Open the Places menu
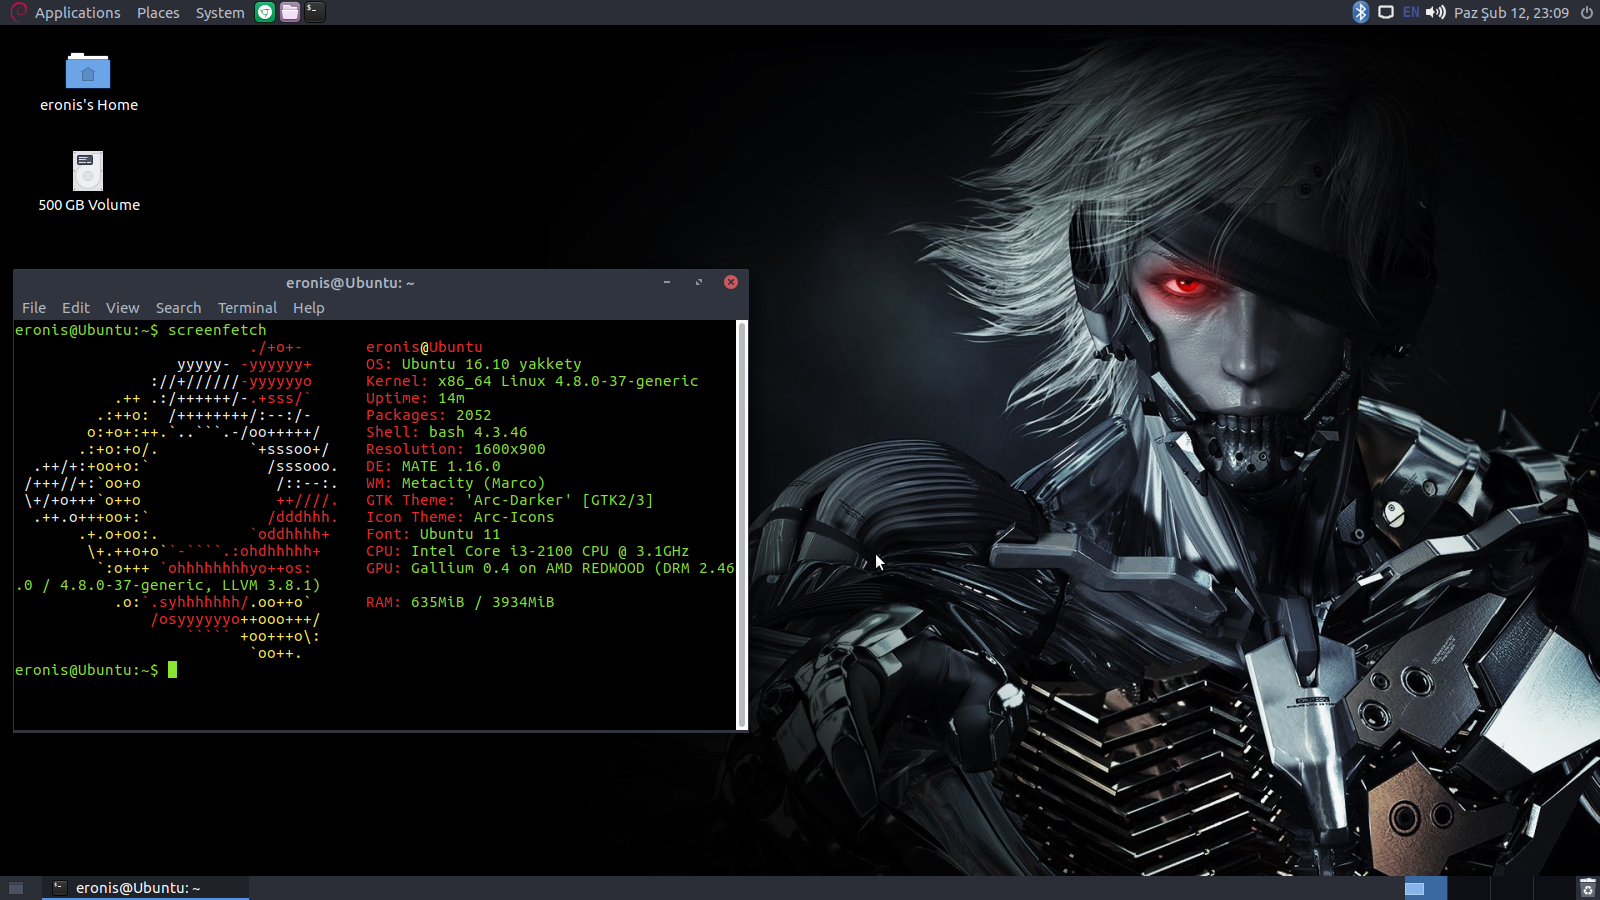The image size is (1600, 900). click(x=158, y=12)
